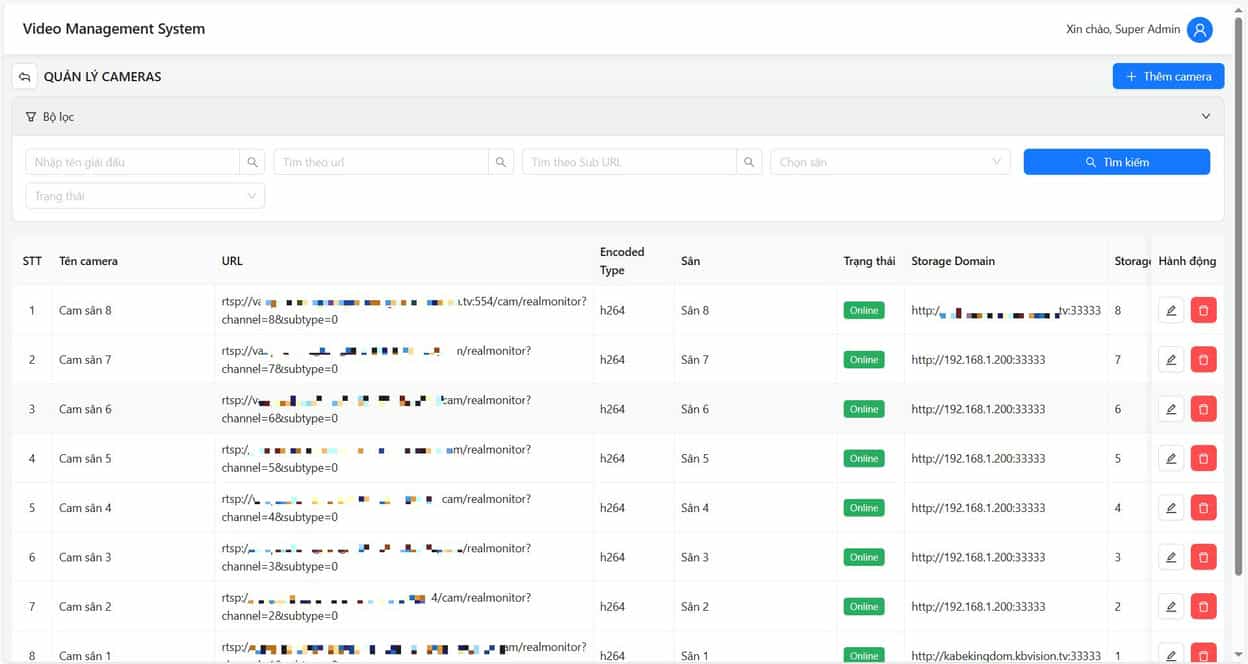This screenshot has width=1248, height=664.
Task: Expand the Trạng thái status dropdown
Action: tap(145, 196)
